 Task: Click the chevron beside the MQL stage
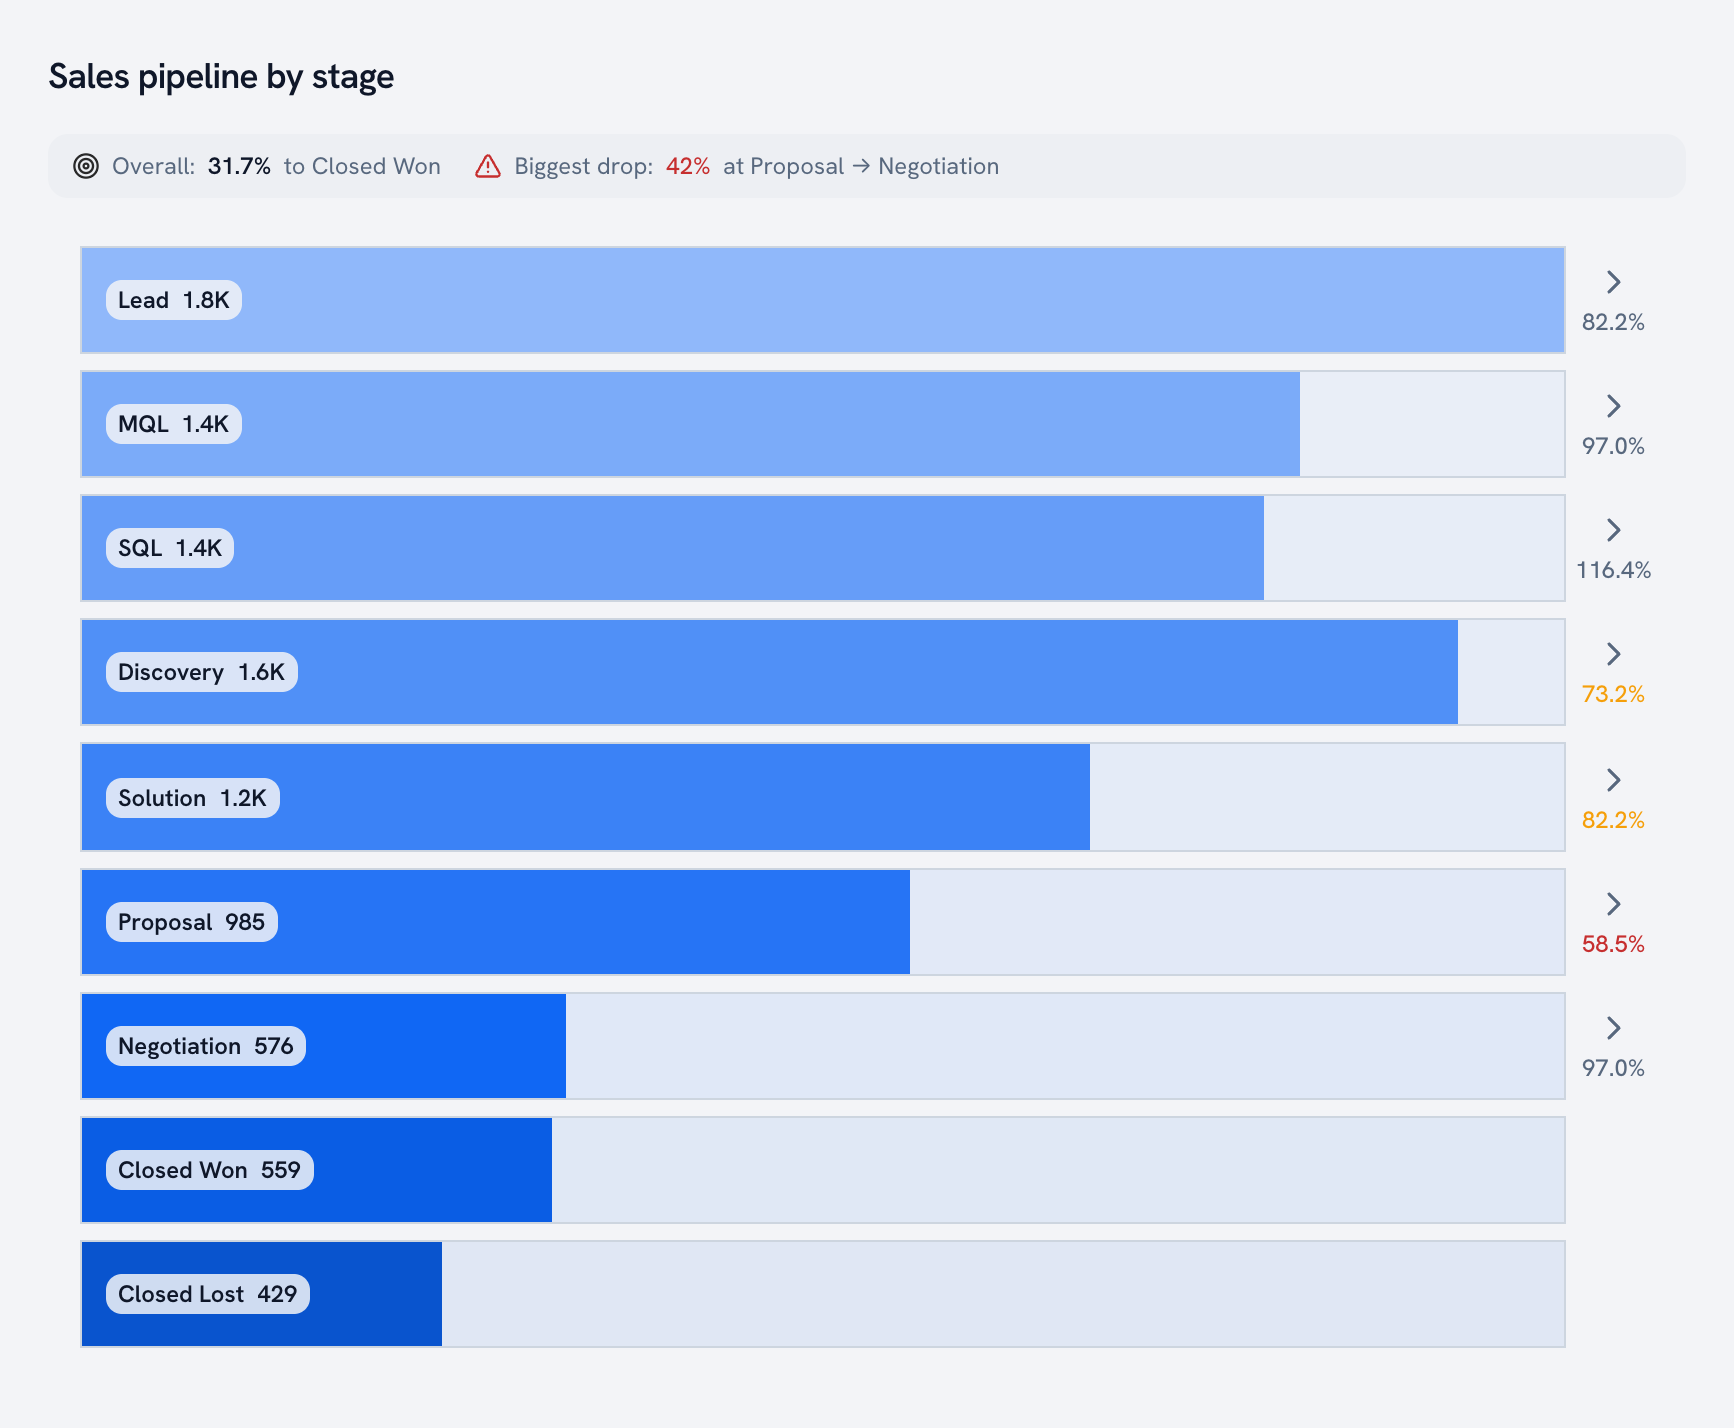[x=1613, y=406]
